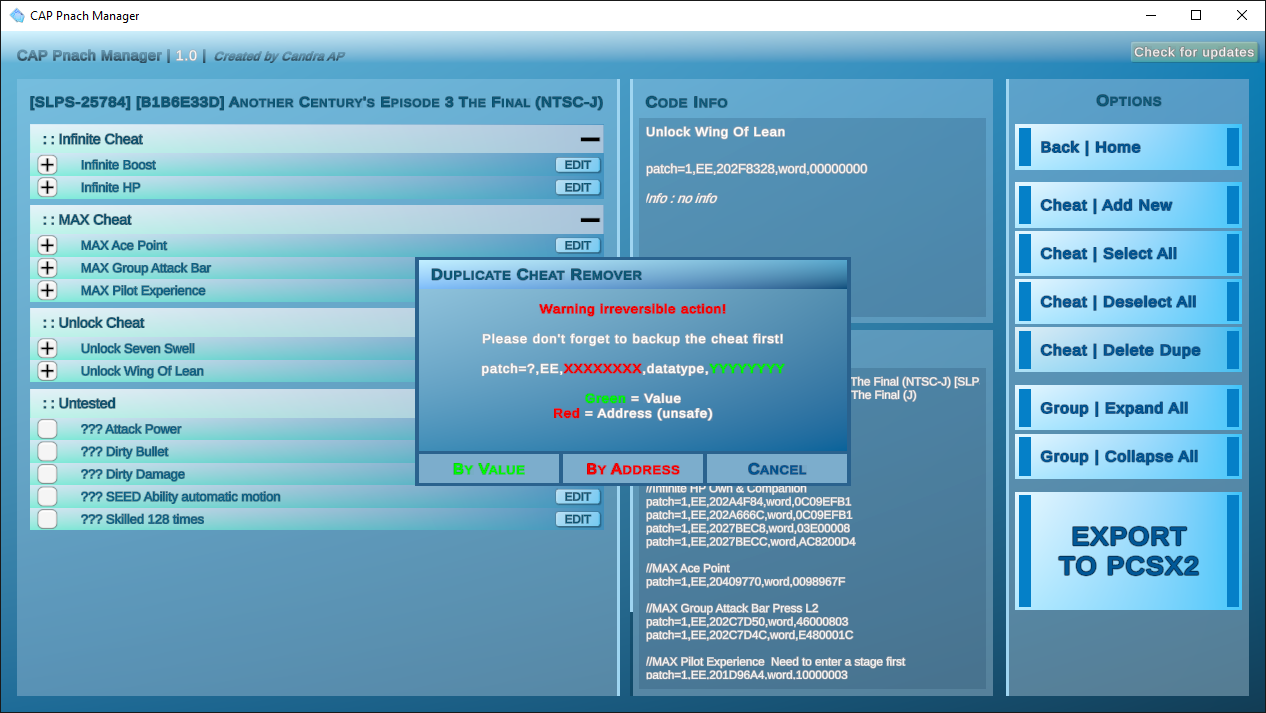Viewport: 1266px width, 713px height.
Task: Toggle the plus box beside Unlock Seven Swell
Action: click(47, 348)
